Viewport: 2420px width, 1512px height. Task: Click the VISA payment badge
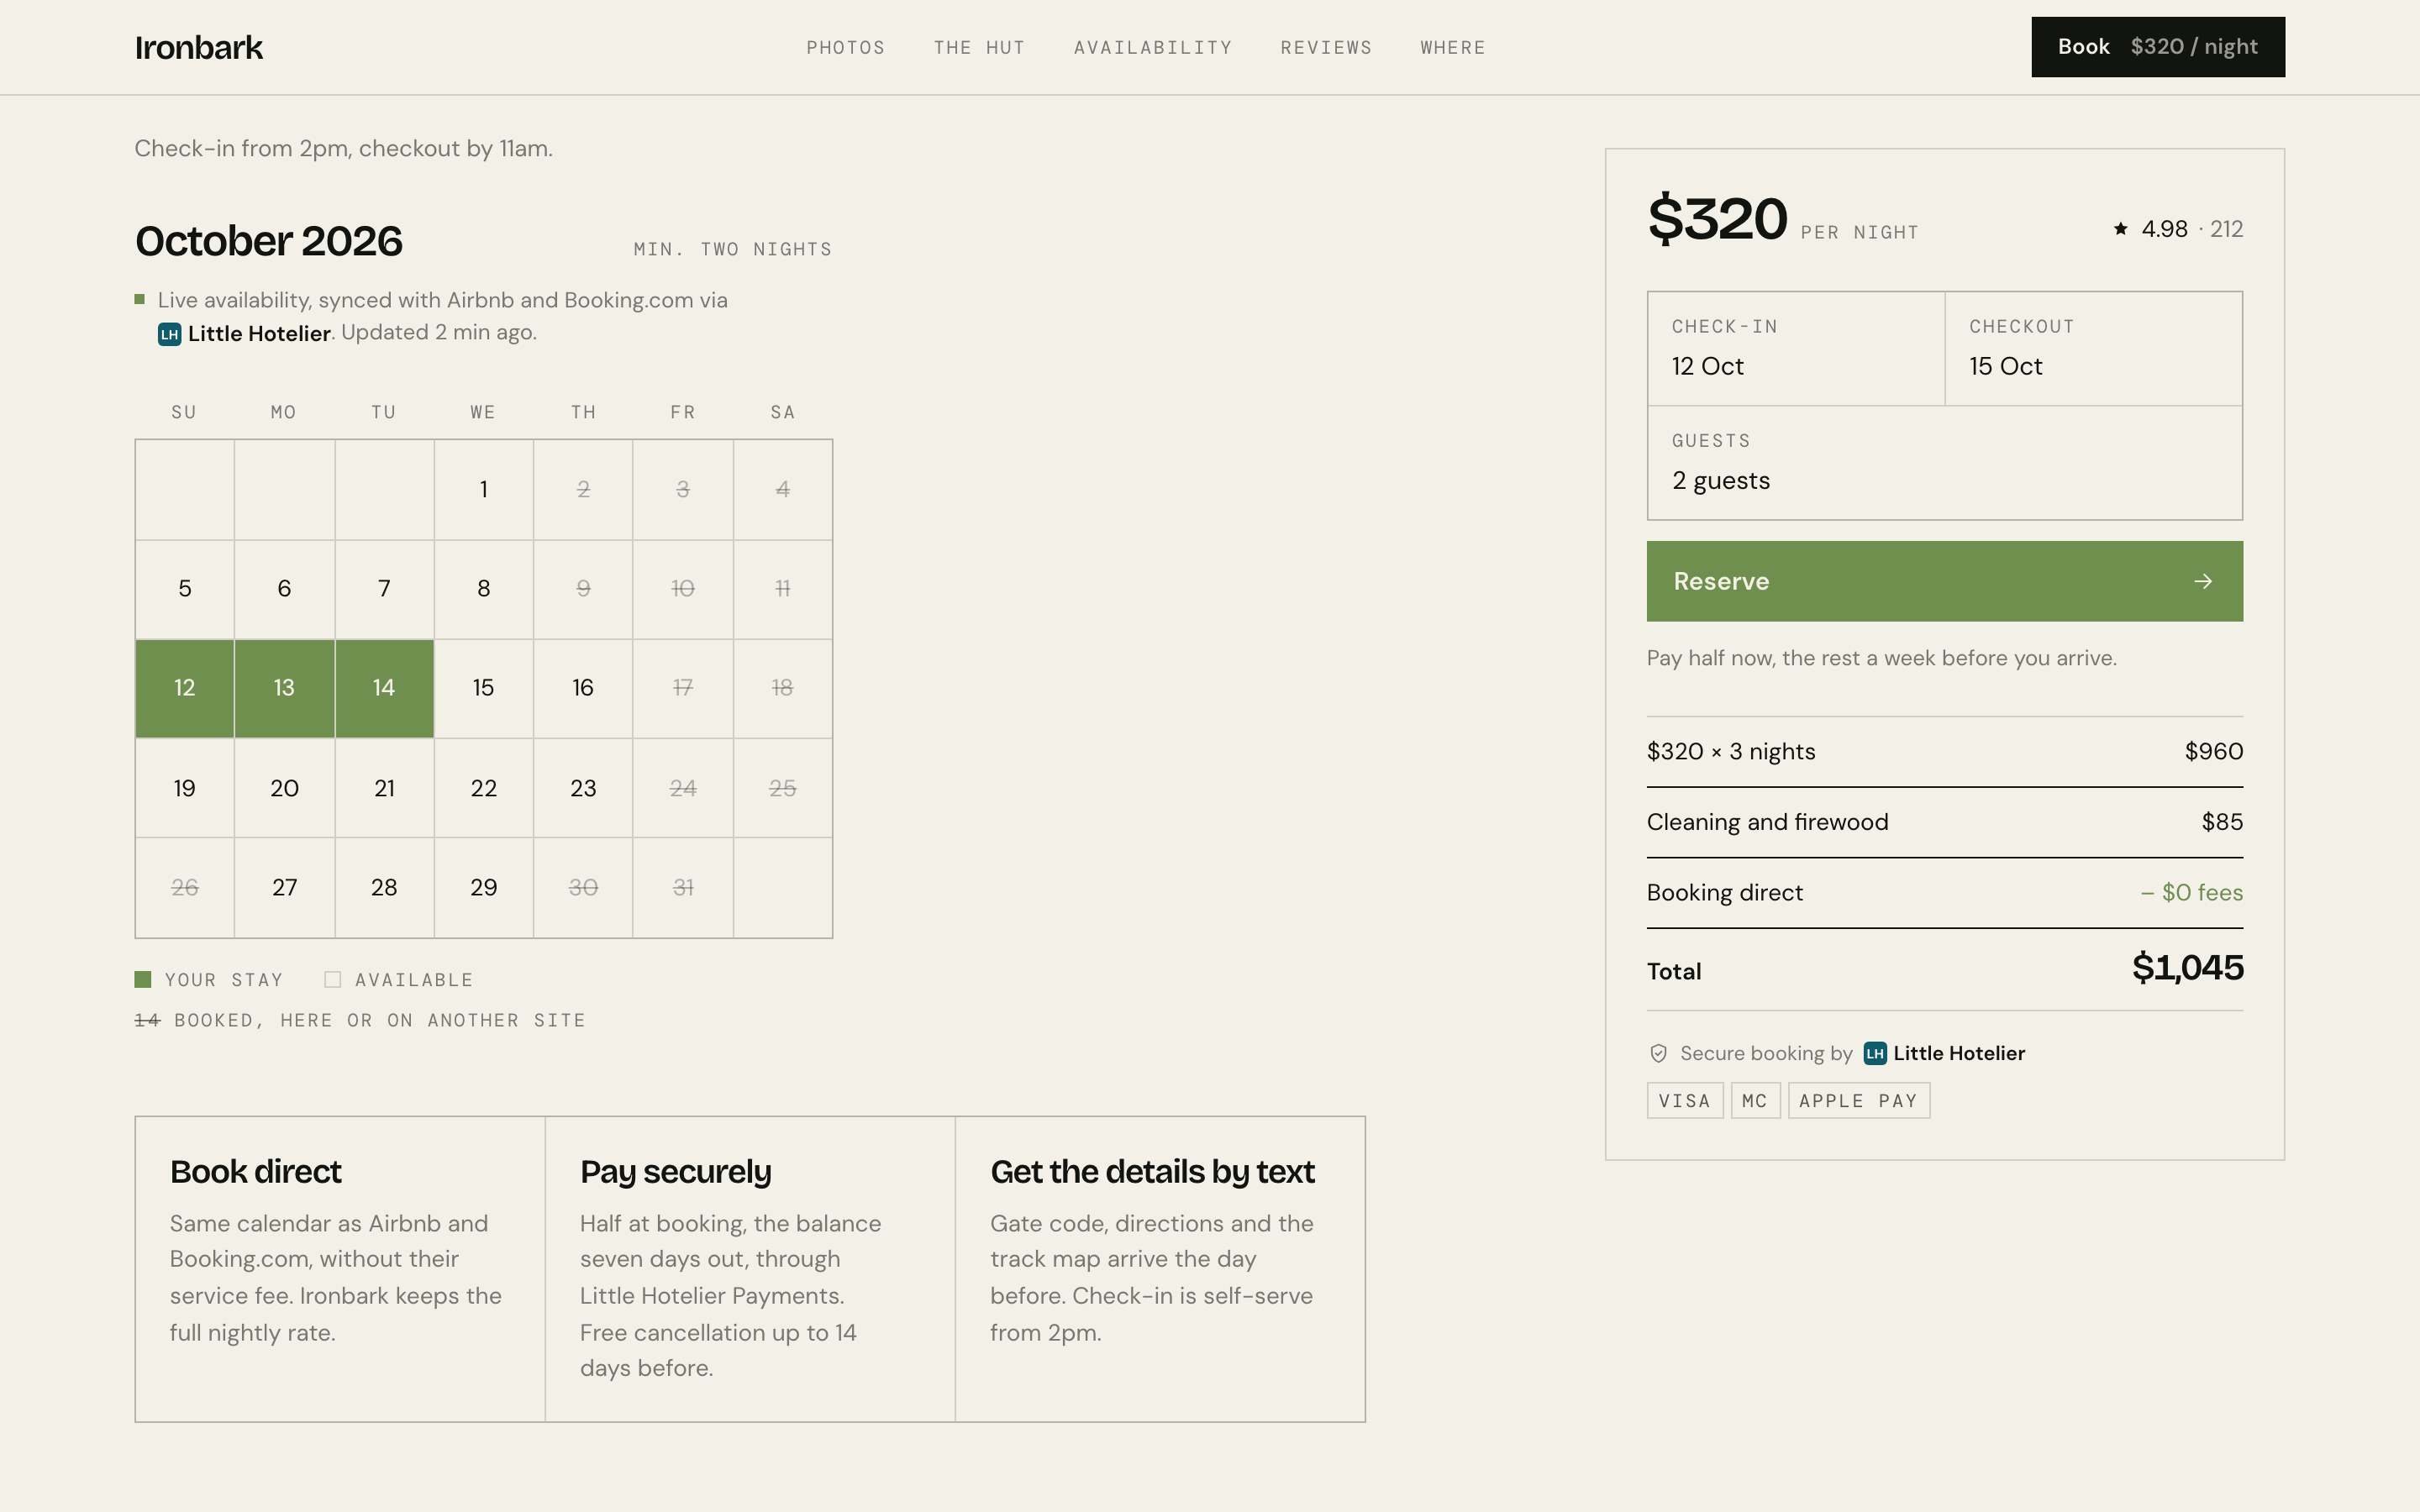click(1685, 1100)
